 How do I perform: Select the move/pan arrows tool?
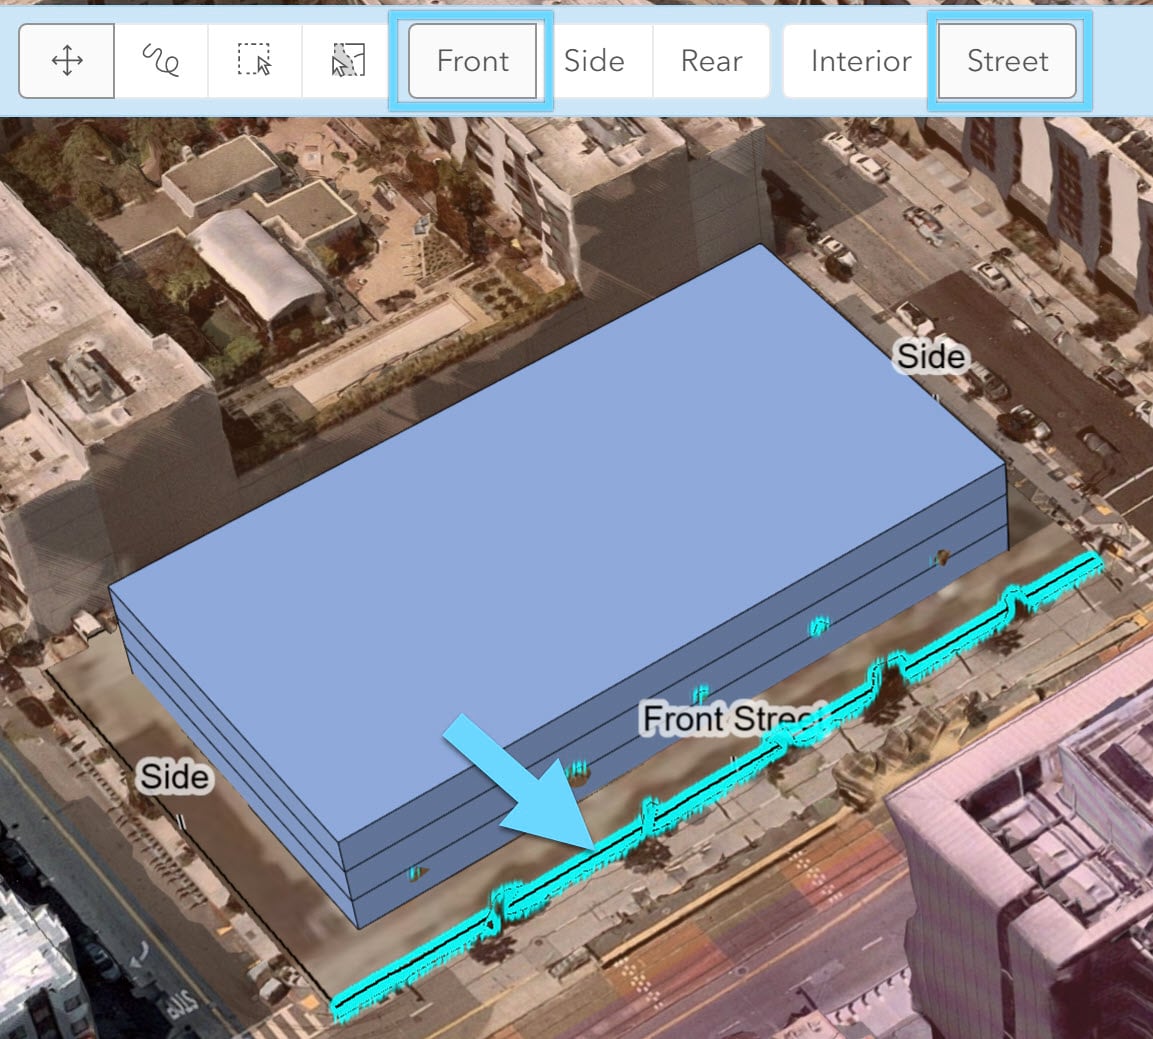(67, 60)
